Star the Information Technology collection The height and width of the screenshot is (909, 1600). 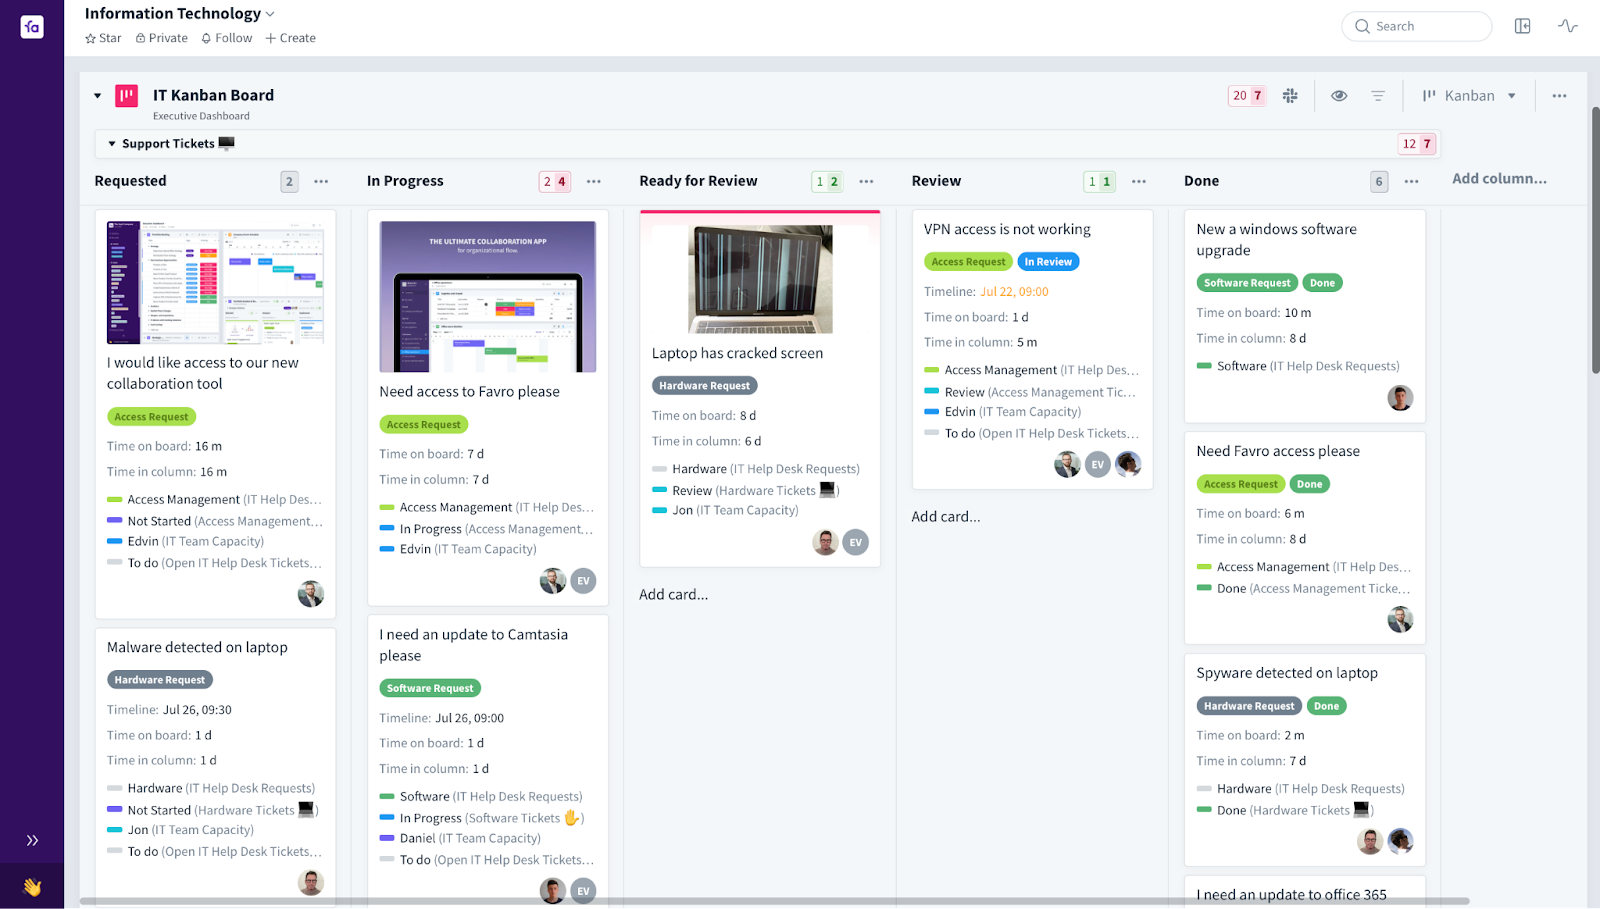point(103,38)
